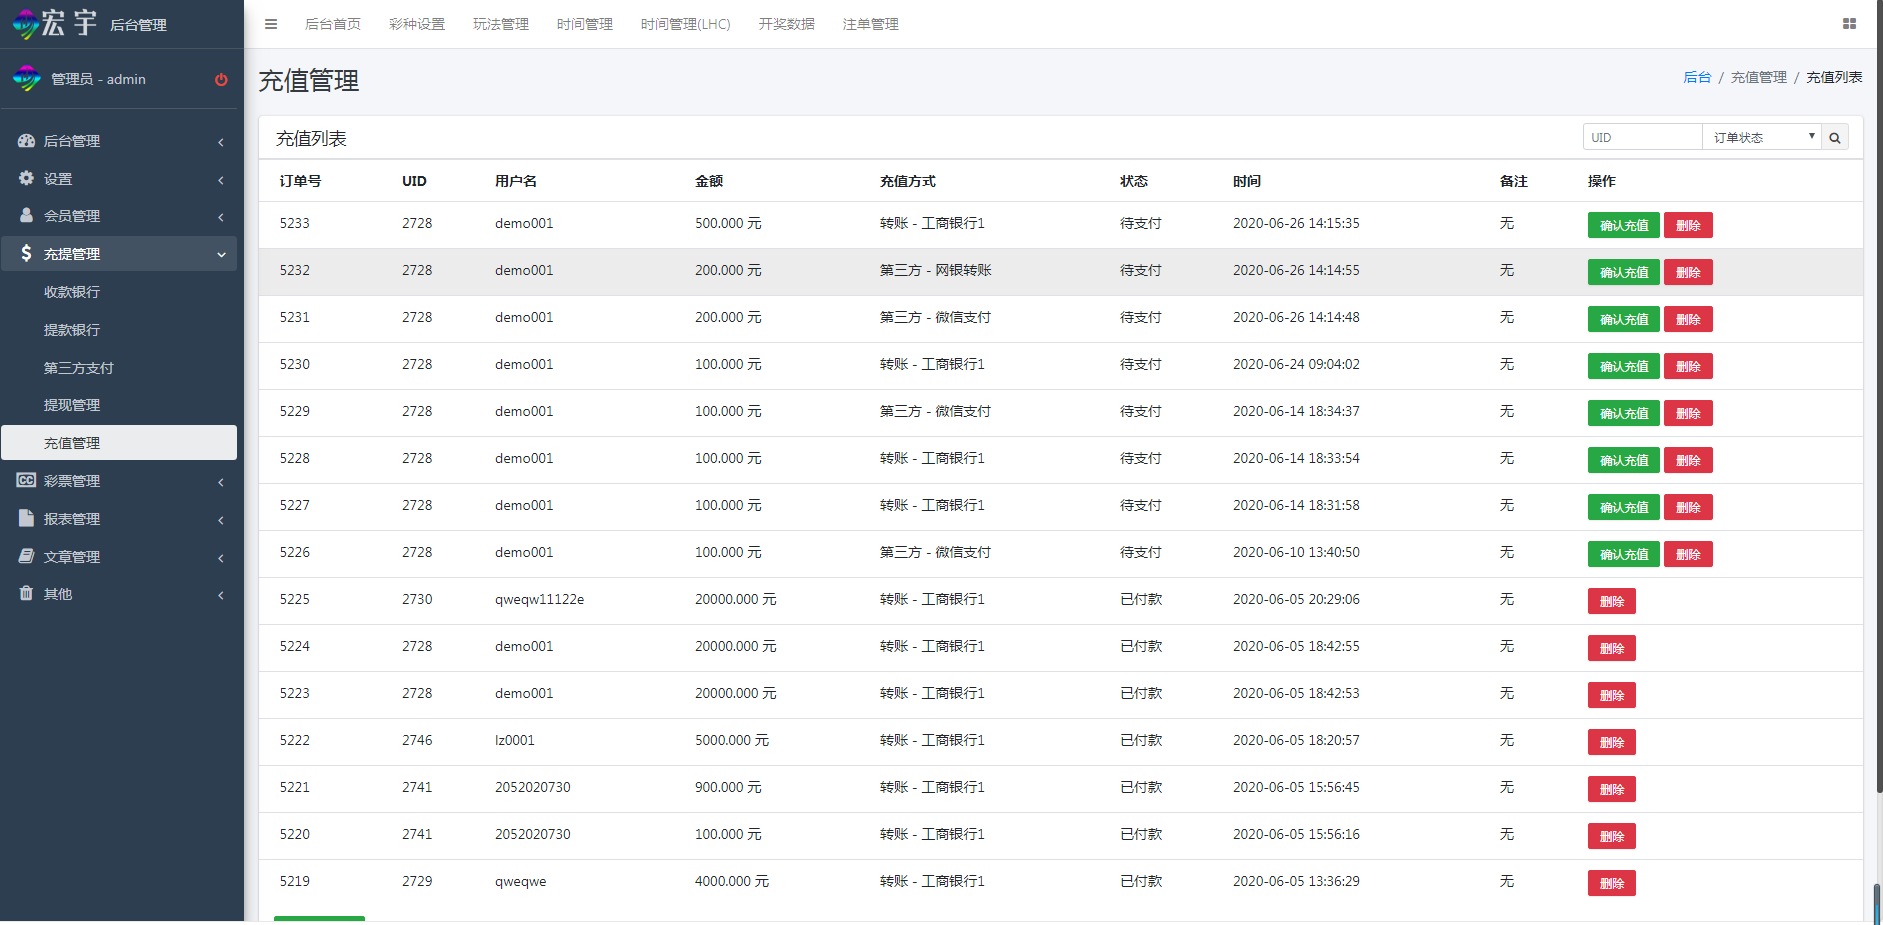This screenshot has height=925, width=1883.
Task: Open the 时间管理(LHC) top menu
Action: (686, 24)
